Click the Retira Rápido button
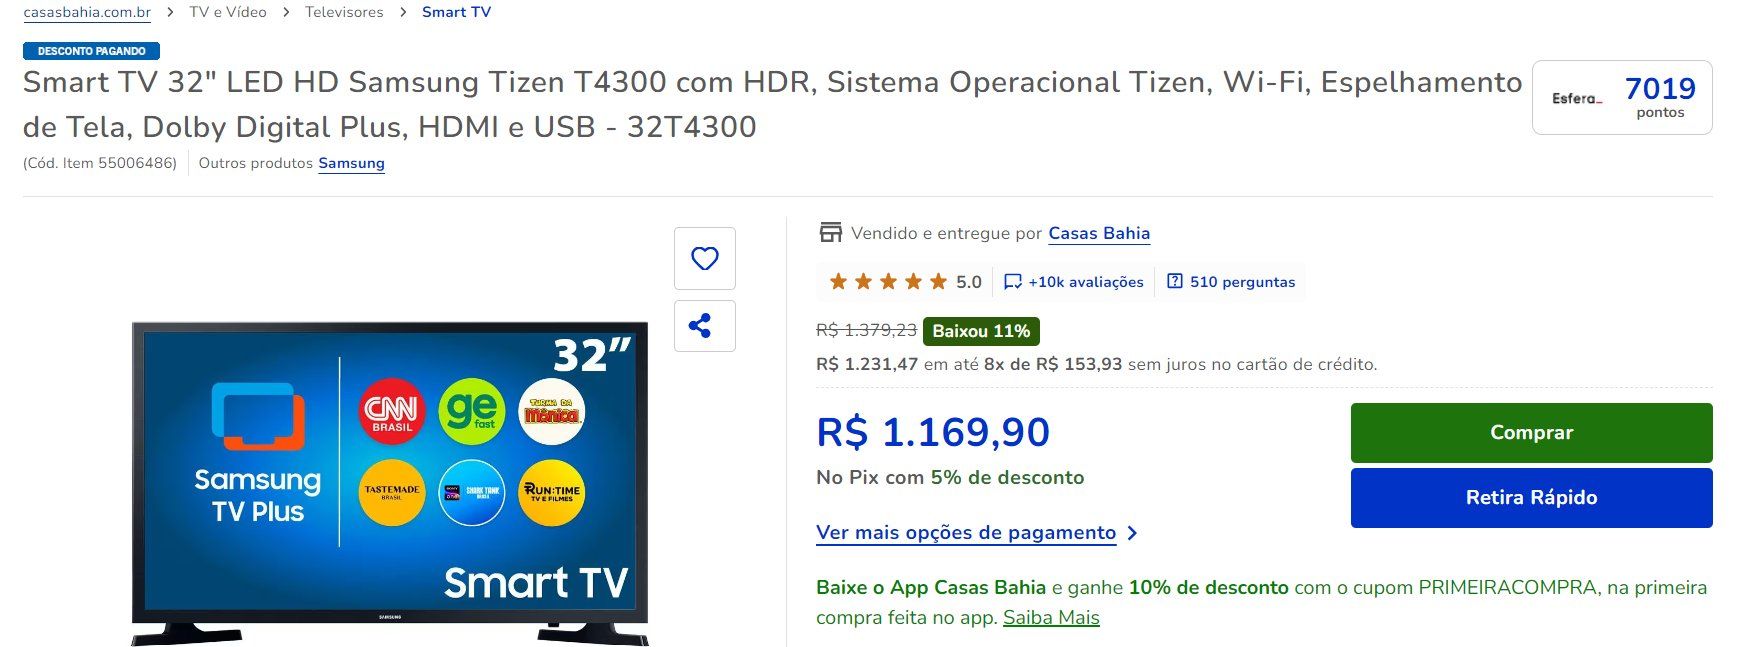This screenshot has width=1757, height=647. click(1531, 498)
